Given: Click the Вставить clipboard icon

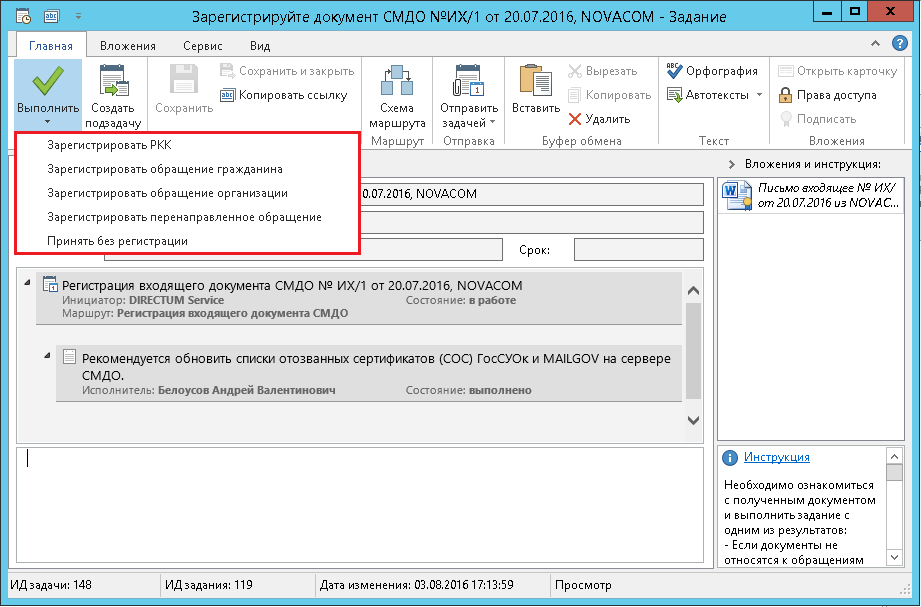Looking at the screenshot, I should coord(535,82).
